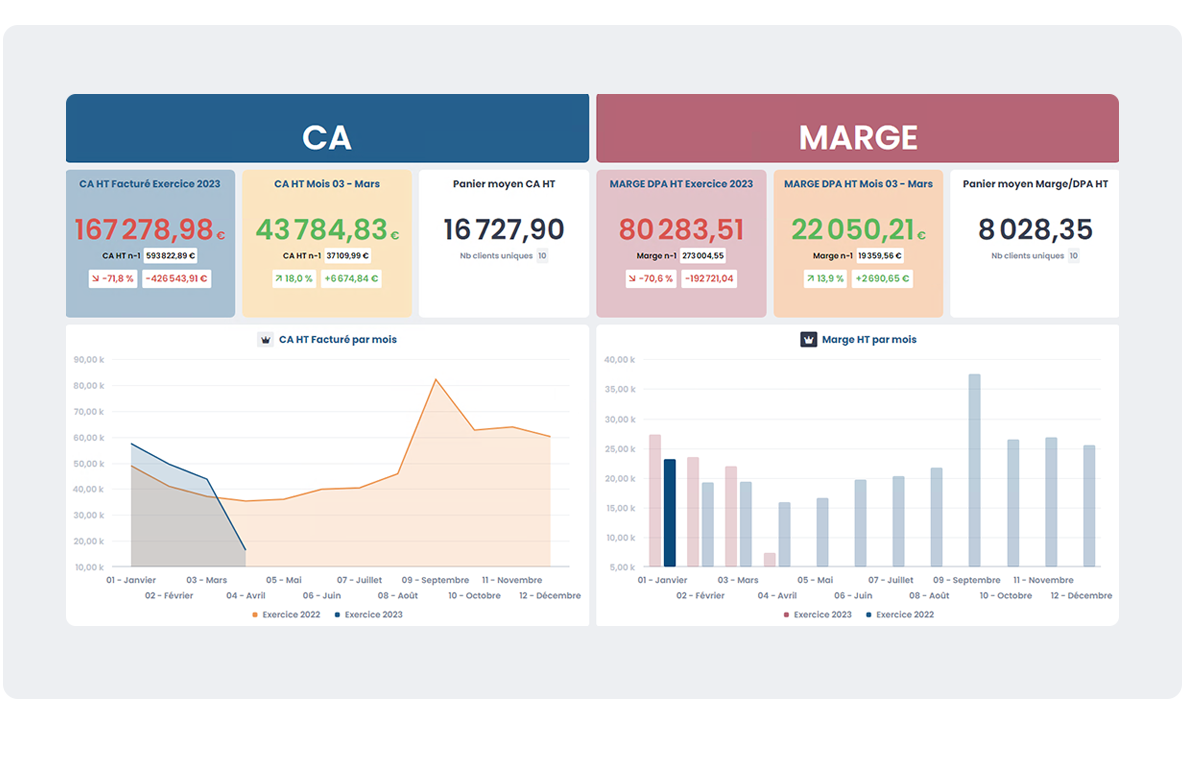Toggle Exercice 2022 legend in CA HT chart
The height and width of the screenshot is (767, 1183).
[x=286, y=614]
